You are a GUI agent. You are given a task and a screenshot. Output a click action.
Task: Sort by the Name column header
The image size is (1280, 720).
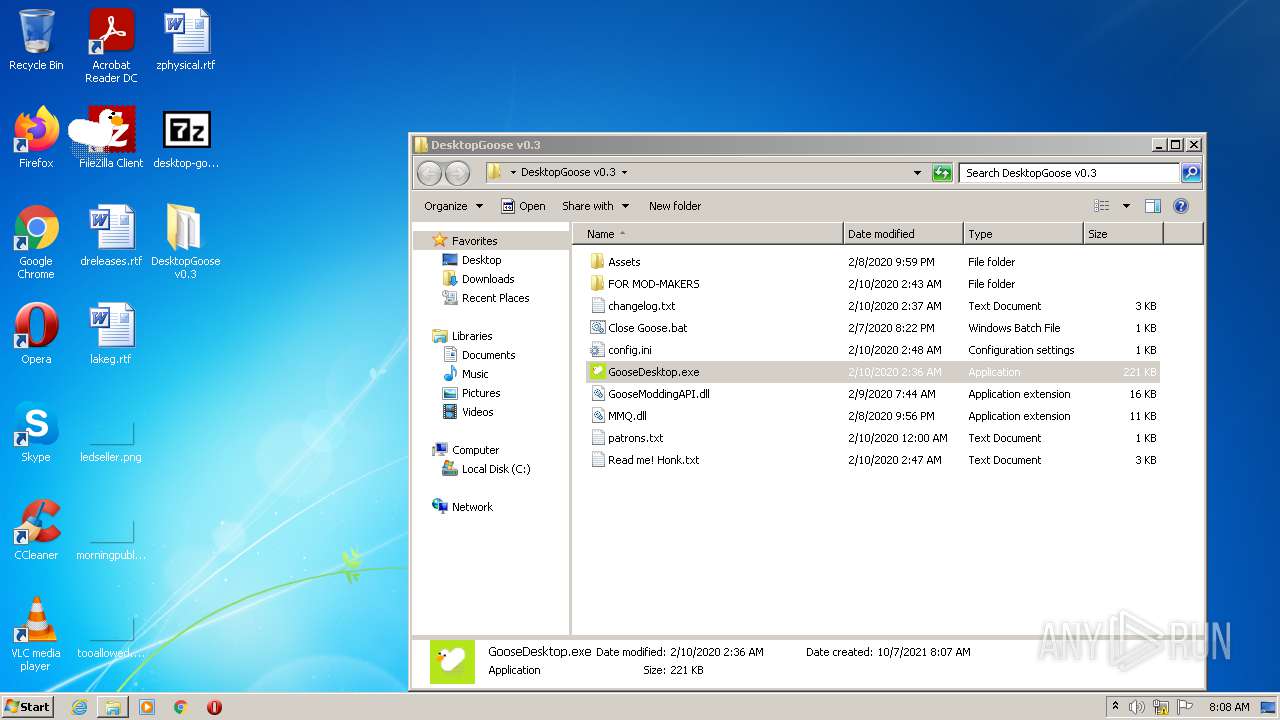click(708, 234)
